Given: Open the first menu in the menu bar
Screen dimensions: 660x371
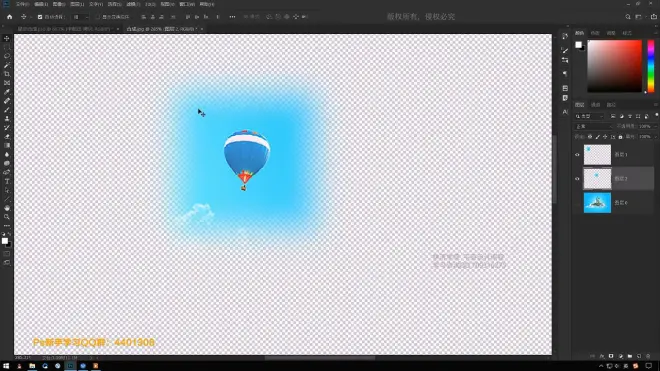Looking at the screenshot, I should click(22, 4).
